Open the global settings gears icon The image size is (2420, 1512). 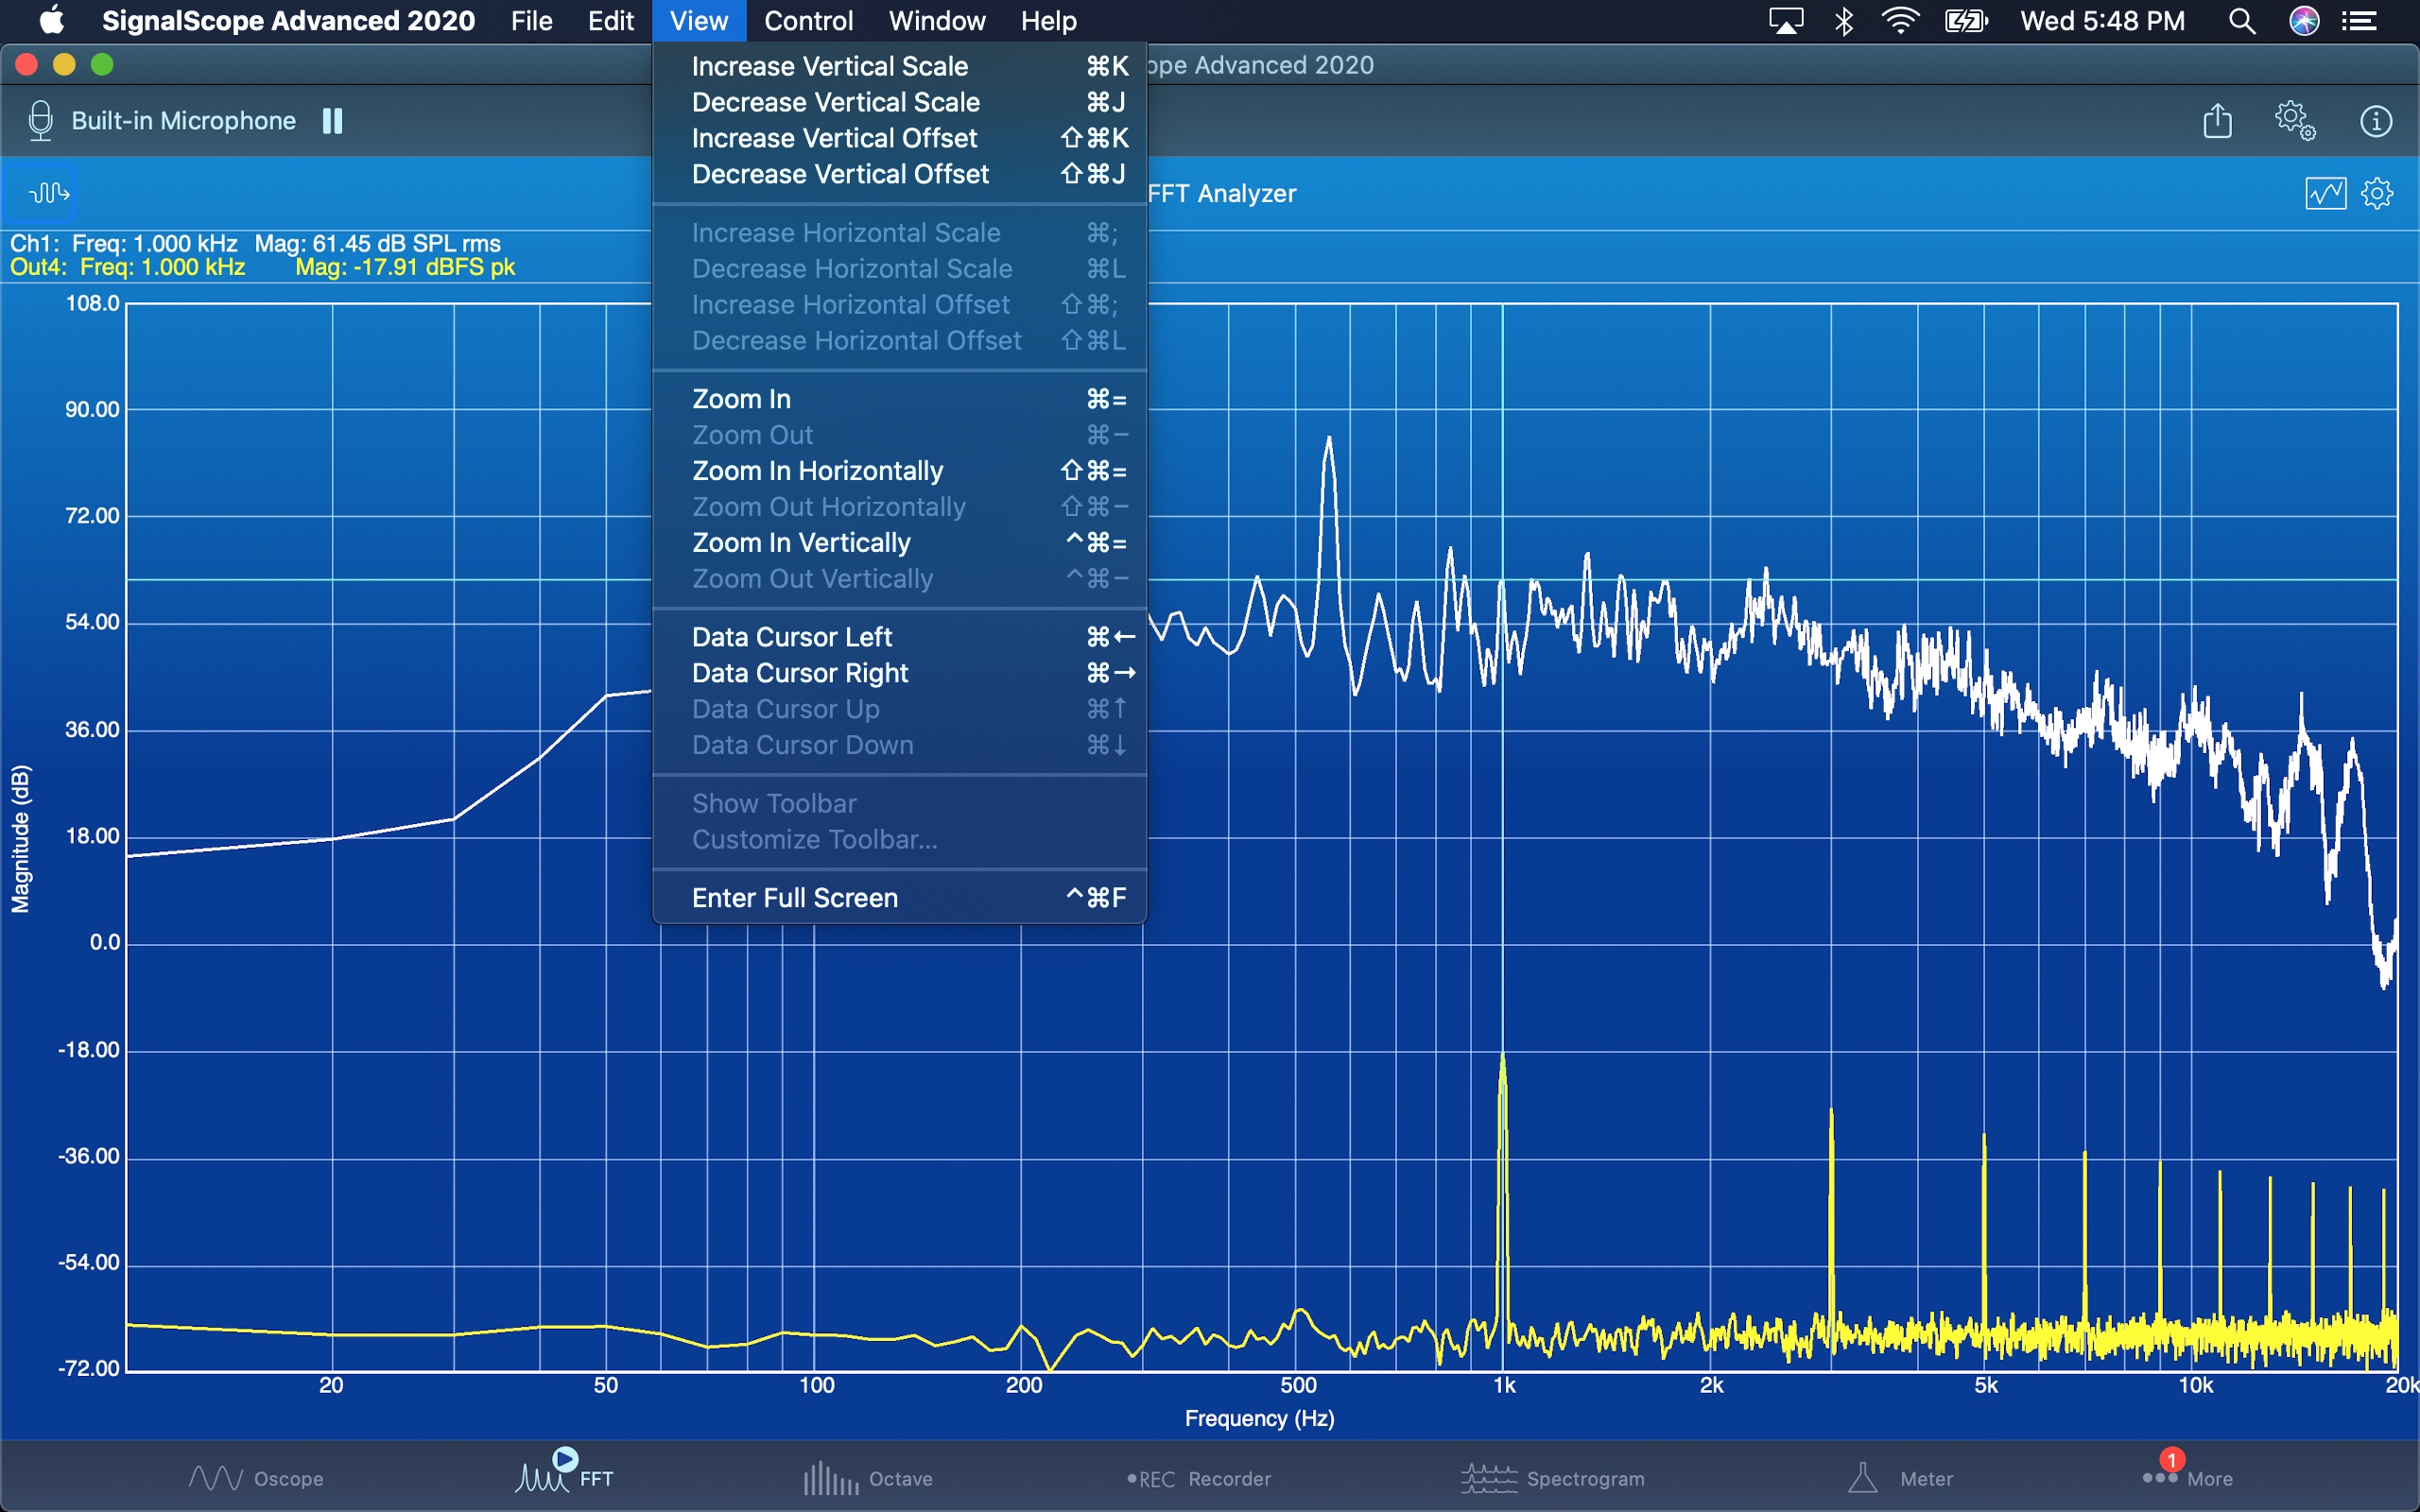[2295, 121]
